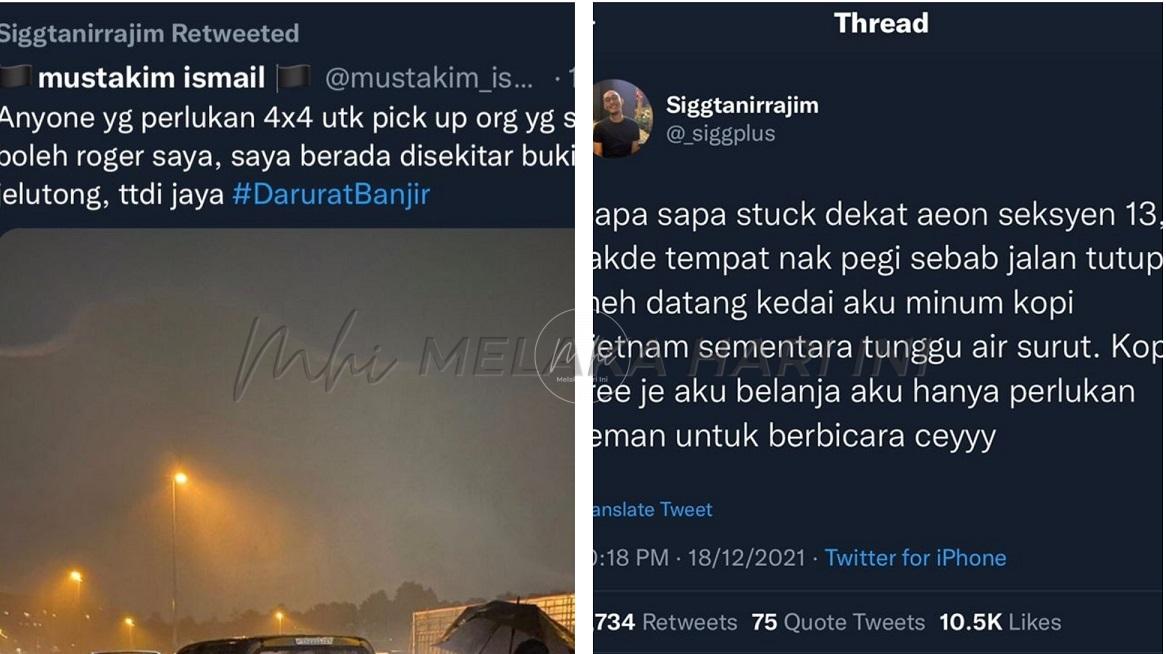Open the Siggtanirrajim Retweeted label
Viewport: 1166px width, 654px height.
point(149,33)
